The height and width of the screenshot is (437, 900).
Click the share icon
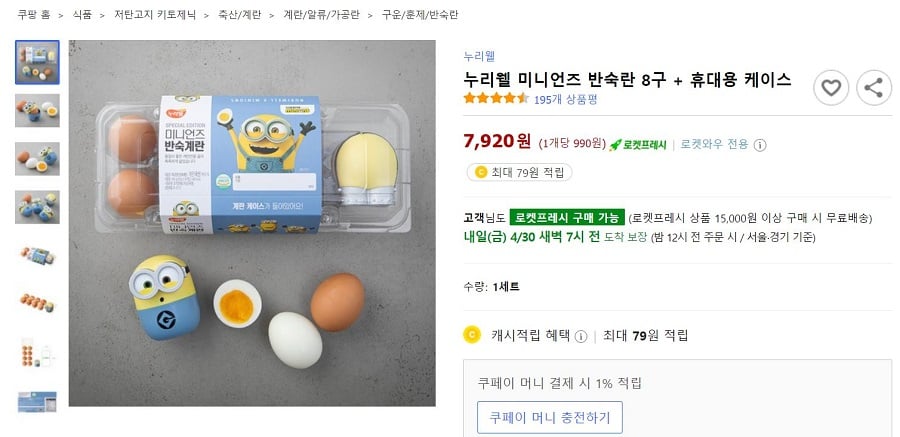point(874,88)
